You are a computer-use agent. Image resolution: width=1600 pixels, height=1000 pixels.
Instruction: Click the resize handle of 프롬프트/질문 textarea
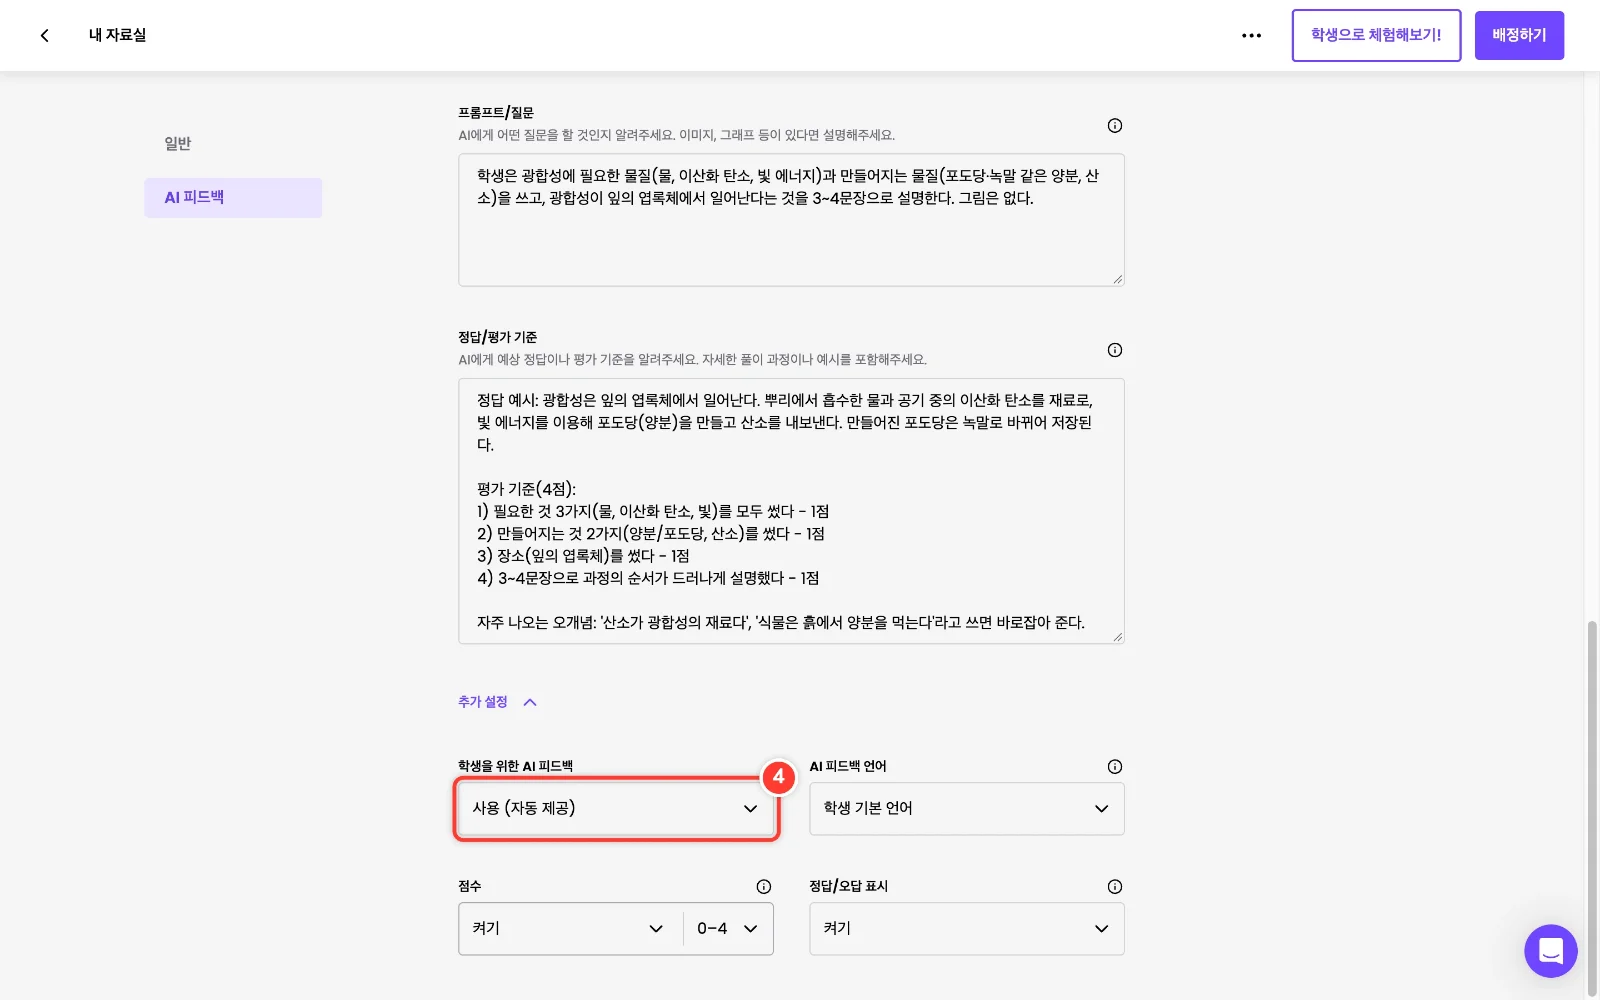(x=1117, y=279)
